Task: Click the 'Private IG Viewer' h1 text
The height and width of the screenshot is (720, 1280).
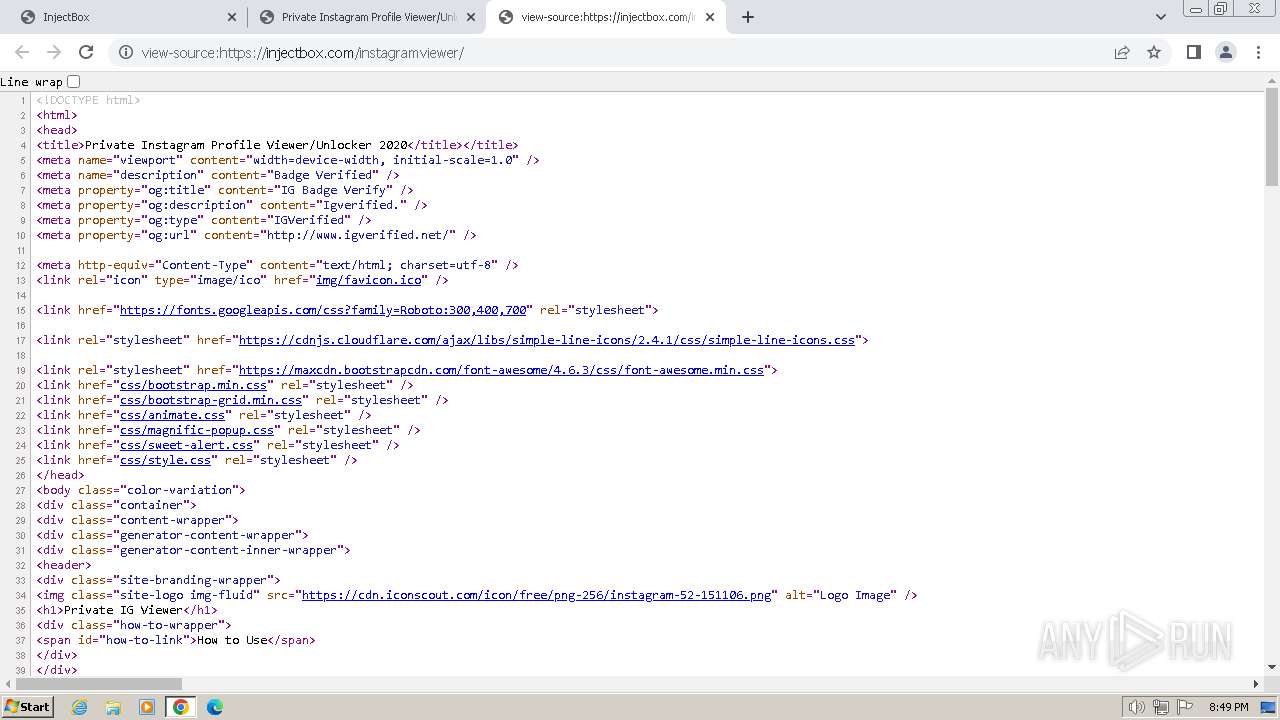Action: click(x=124, y=610)
